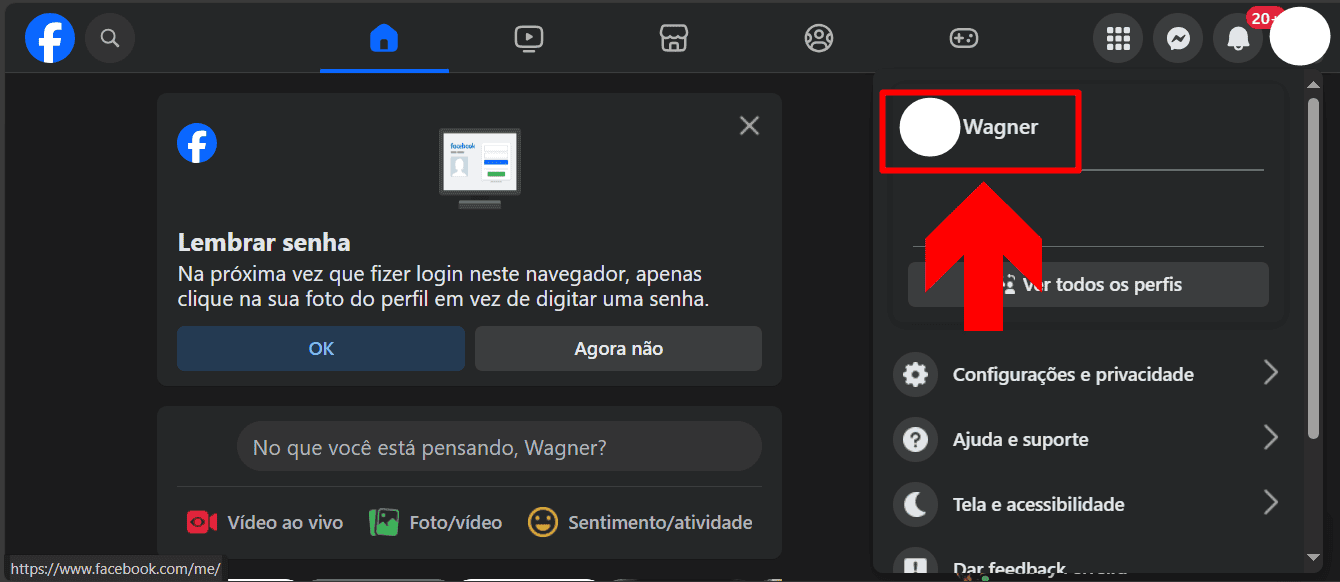Close the Lembrar senha card
The height and width of the screenshot is (582, 1340).
point(749,125)
